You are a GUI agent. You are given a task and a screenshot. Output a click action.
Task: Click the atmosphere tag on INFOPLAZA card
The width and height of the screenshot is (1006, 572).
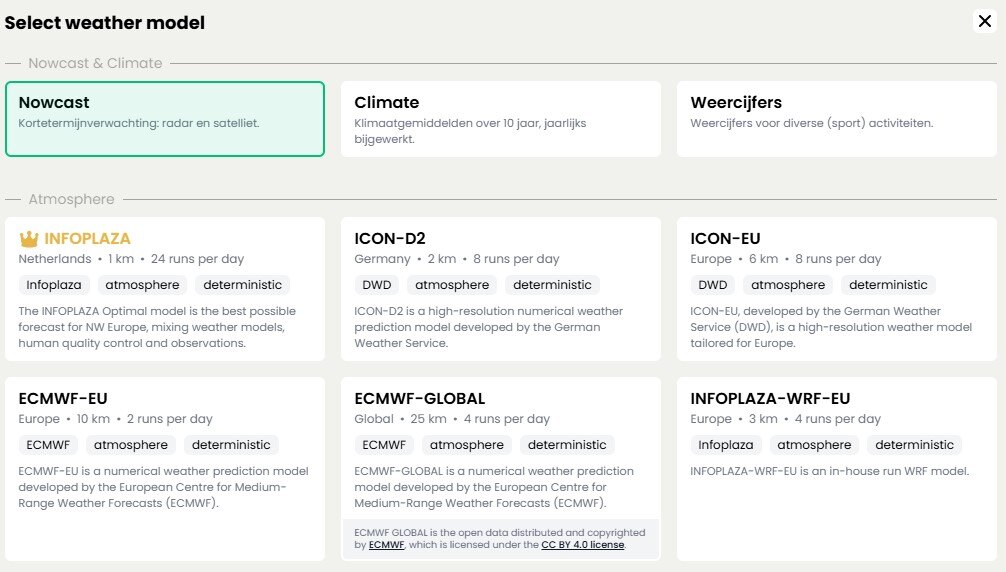(x=142, y=285)
